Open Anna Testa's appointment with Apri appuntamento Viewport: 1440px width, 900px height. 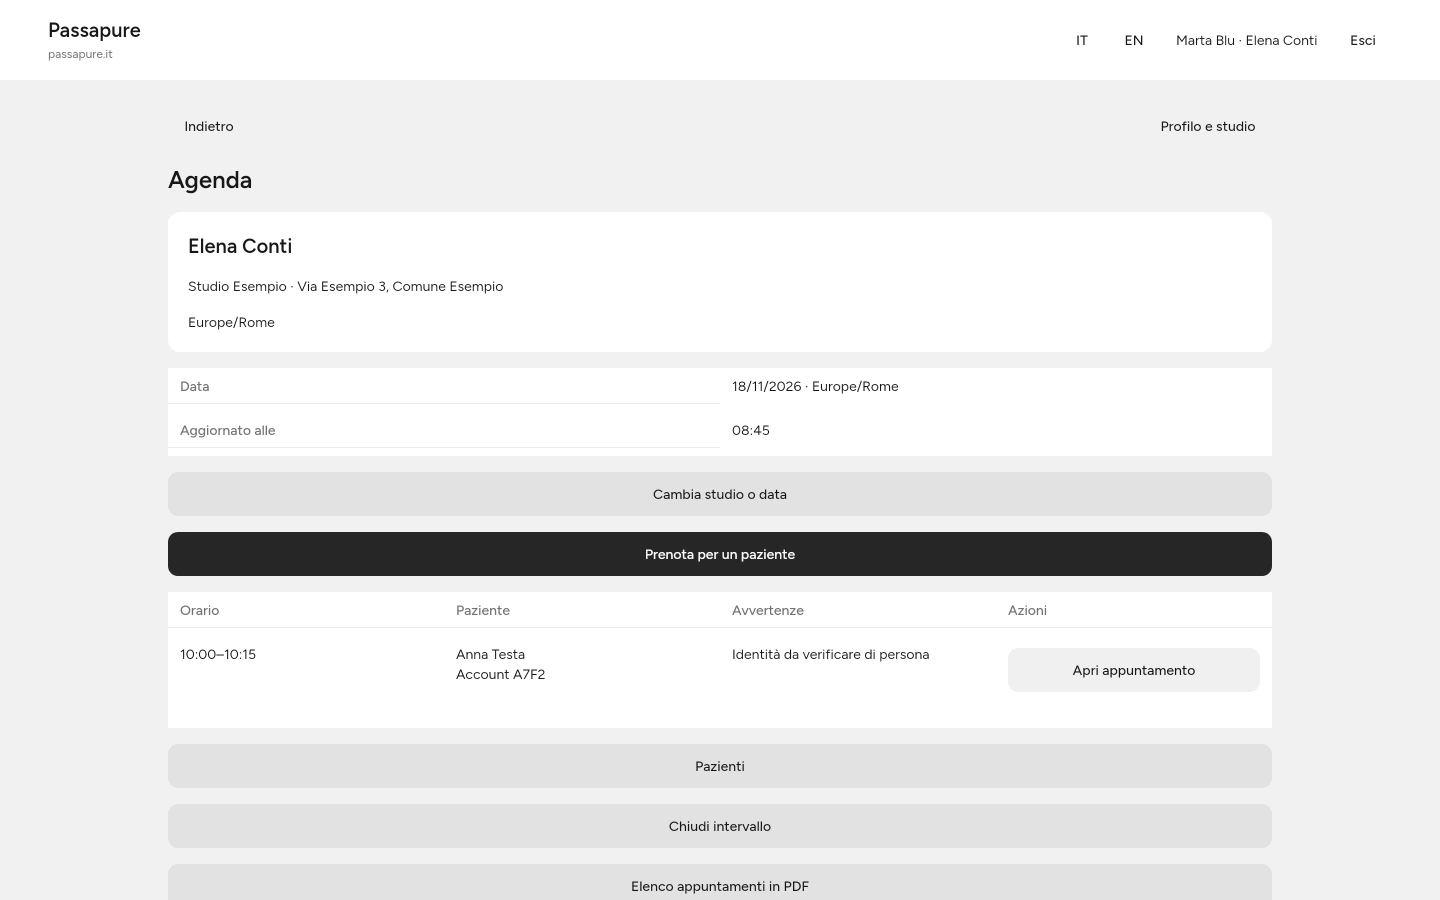point(1134,670)
